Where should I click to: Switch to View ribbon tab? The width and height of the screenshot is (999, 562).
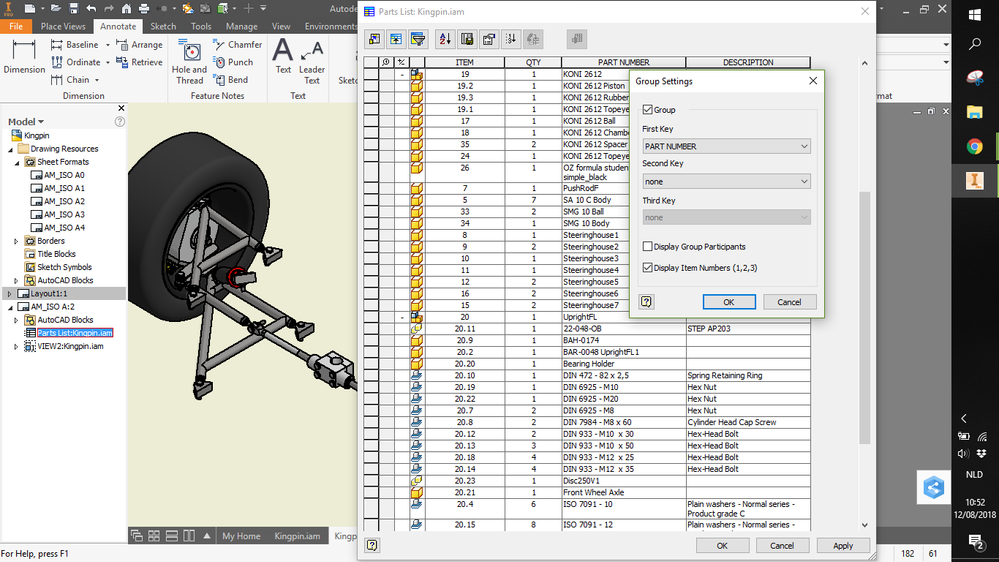click(x=281, y=26)
